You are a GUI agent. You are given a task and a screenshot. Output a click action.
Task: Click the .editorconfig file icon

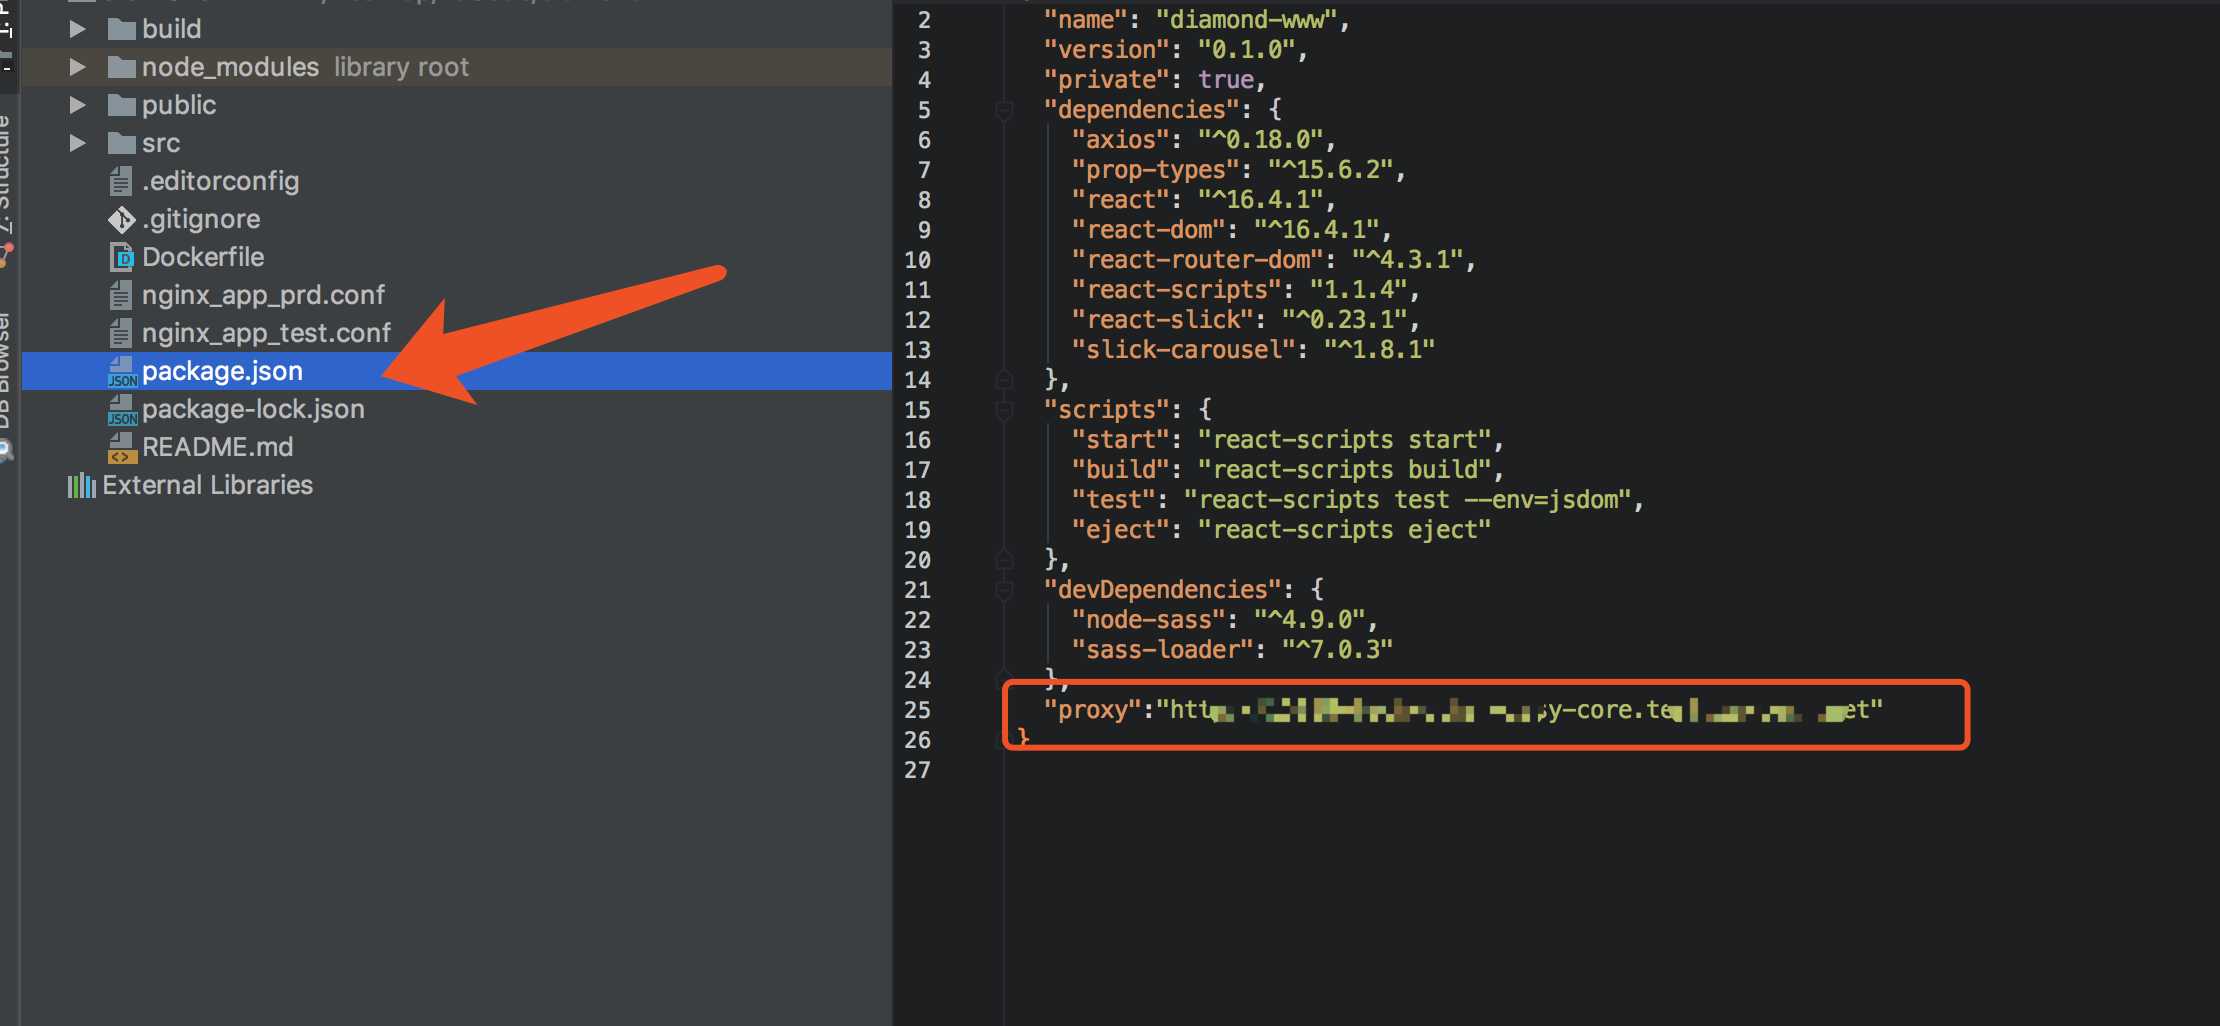(121, 181)
